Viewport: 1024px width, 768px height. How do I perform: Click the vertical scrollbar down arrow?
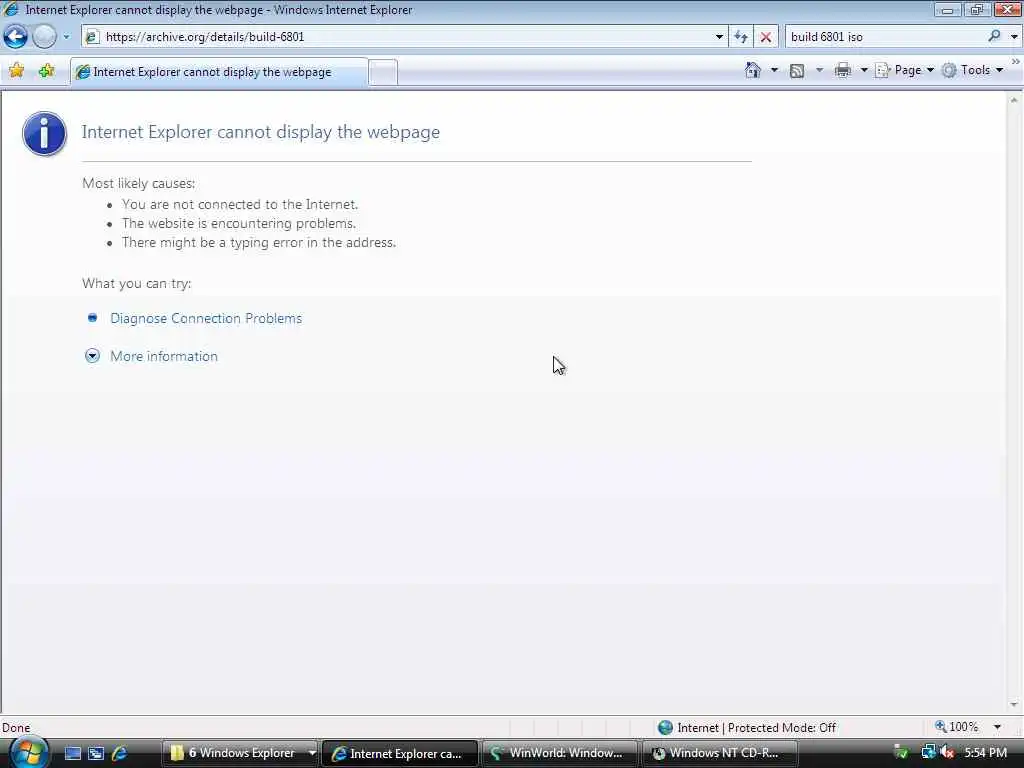pos(1014,704)
